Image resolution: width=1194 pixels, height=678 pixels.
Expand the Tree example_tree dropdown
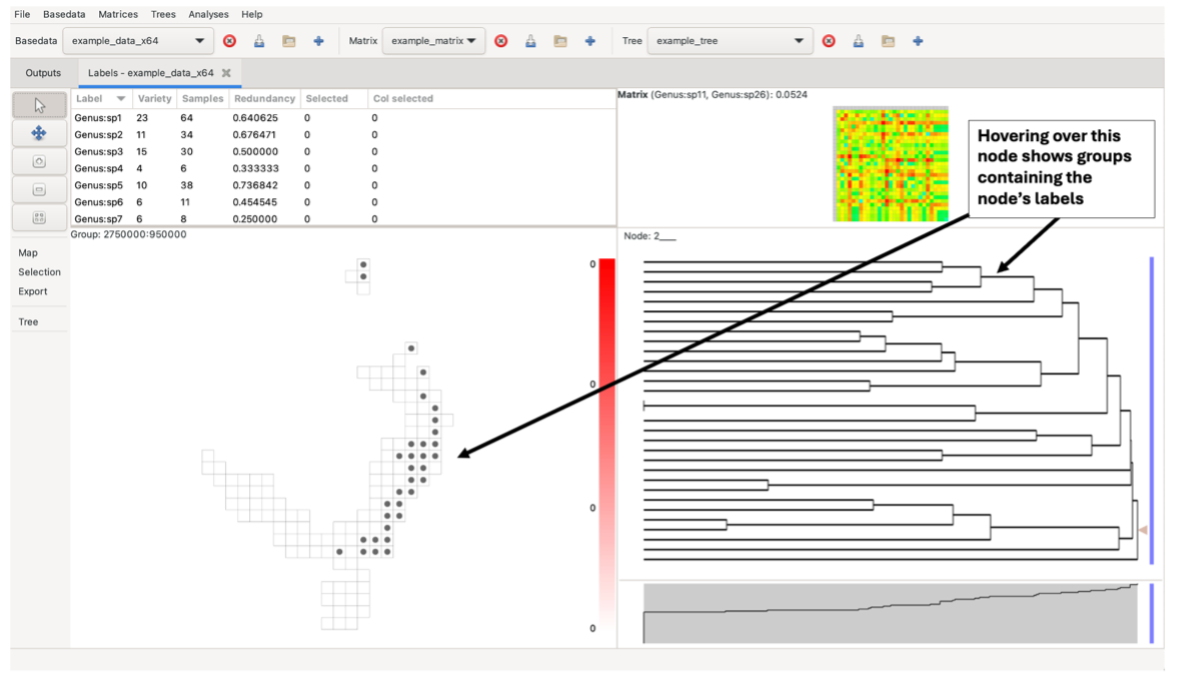pyautogui.click(x=728, y=41)
